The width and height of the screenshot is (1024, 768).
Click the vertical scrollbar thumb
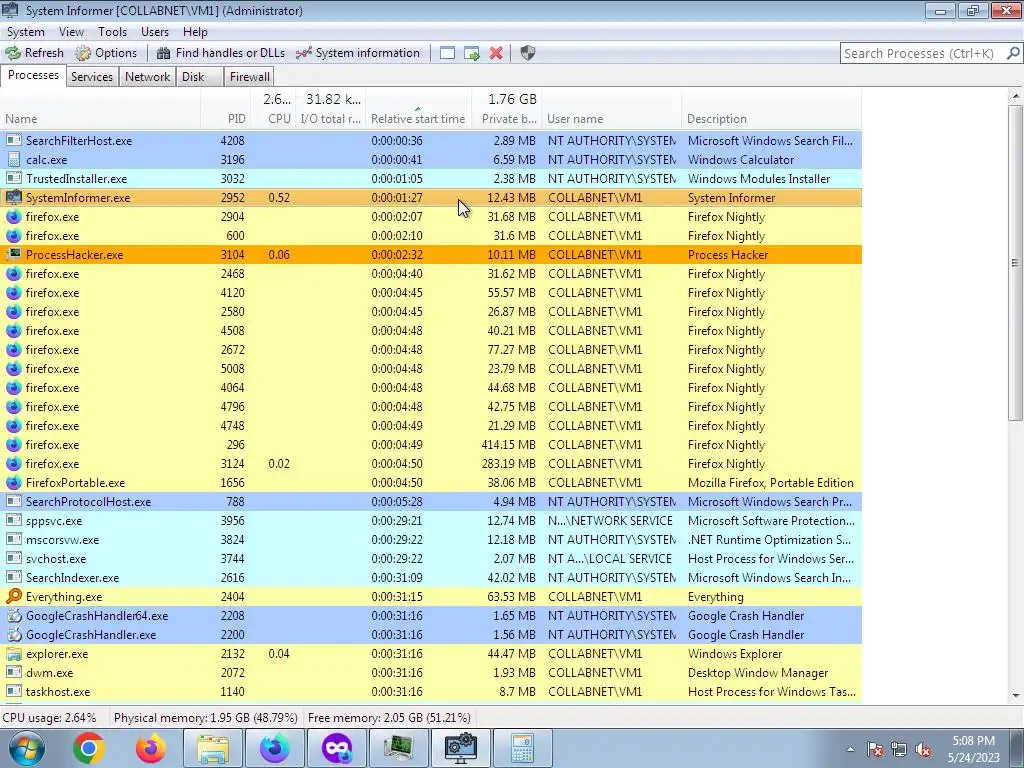(x=1016, y=262)
